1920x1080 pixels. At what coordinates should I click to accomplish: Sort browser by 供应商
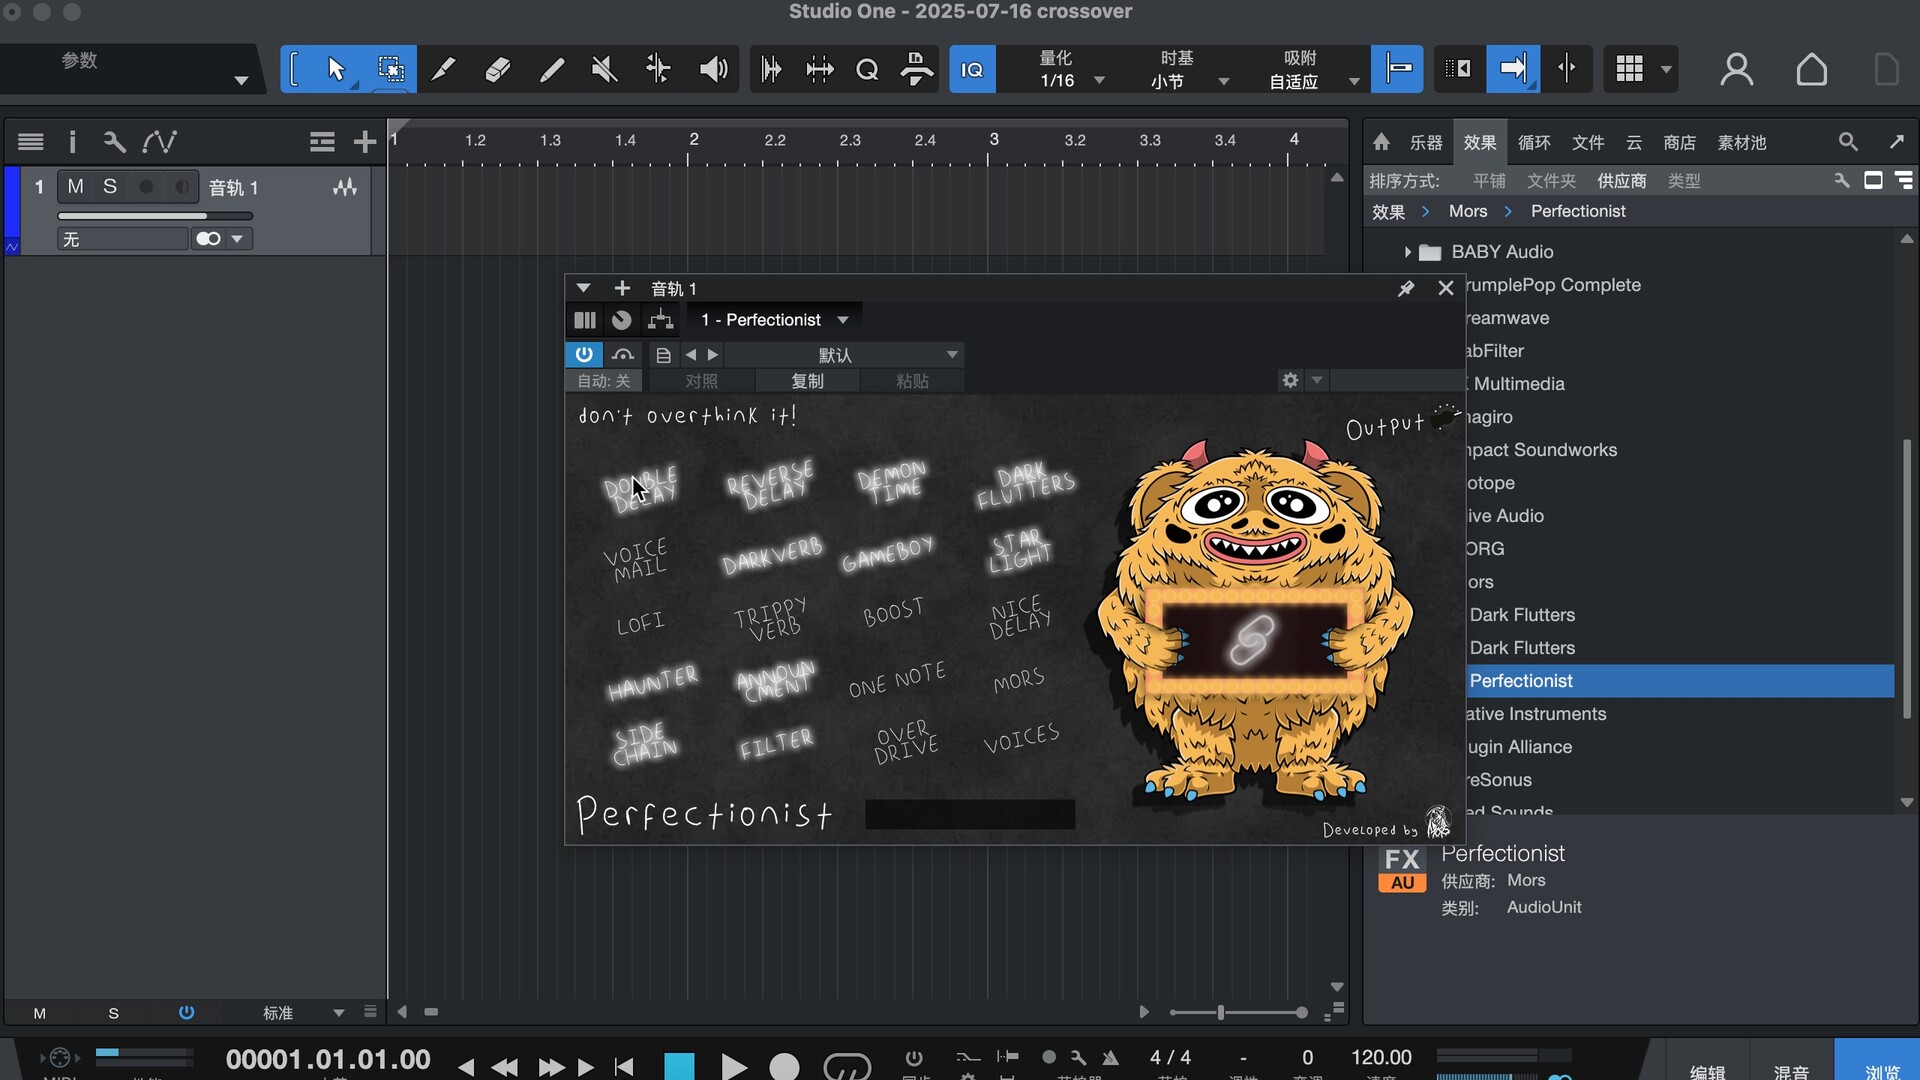1622,181
